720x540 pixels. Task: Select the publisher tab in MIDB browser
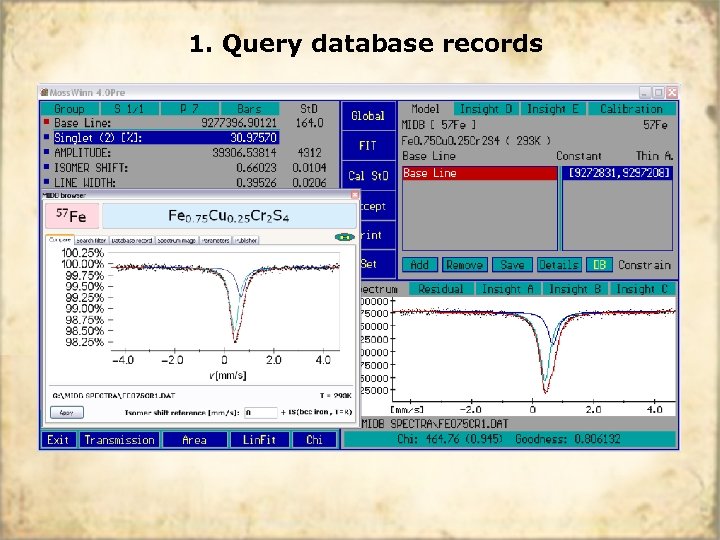[x=246, y=240]
